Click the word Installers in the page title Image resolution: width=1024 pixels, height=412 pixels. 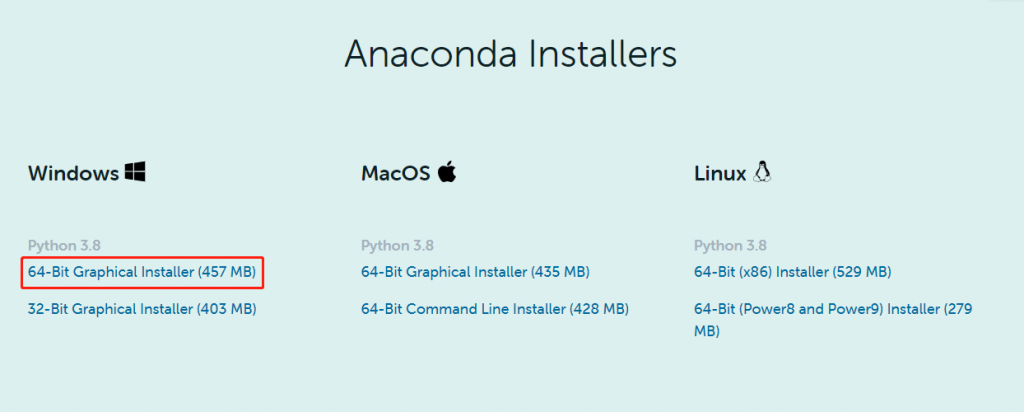[x=602, y=55]
